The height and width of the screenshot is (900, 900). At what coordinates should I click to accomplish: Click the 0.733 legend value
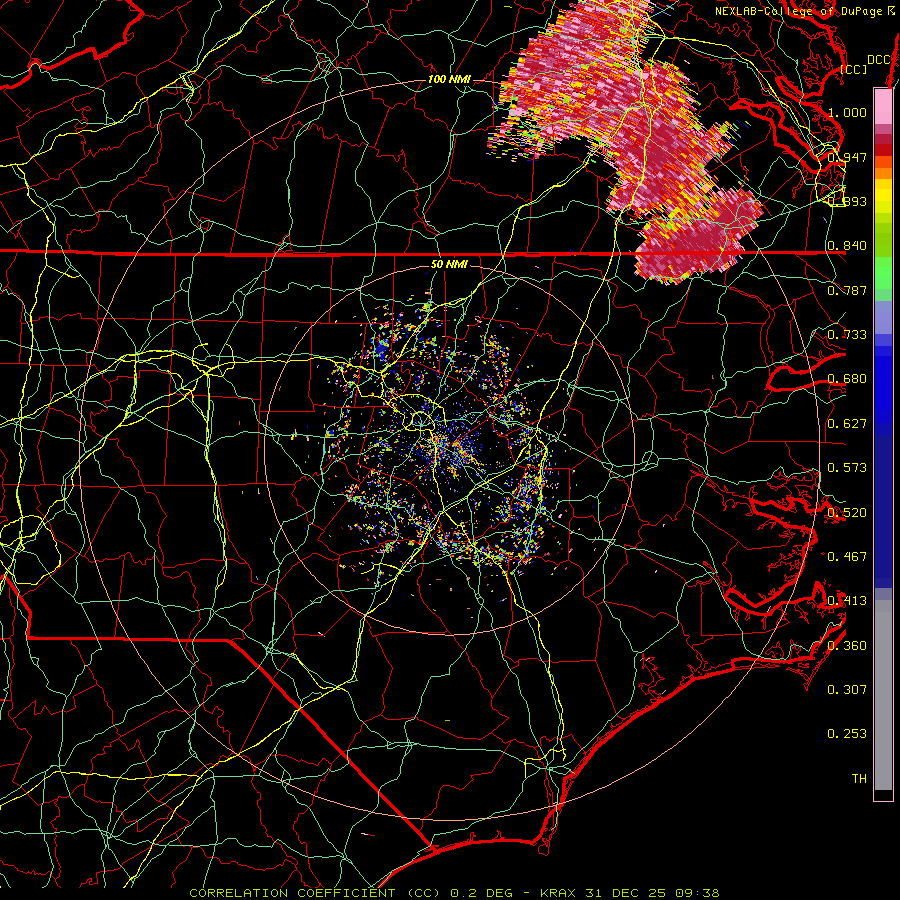point(847,335)
